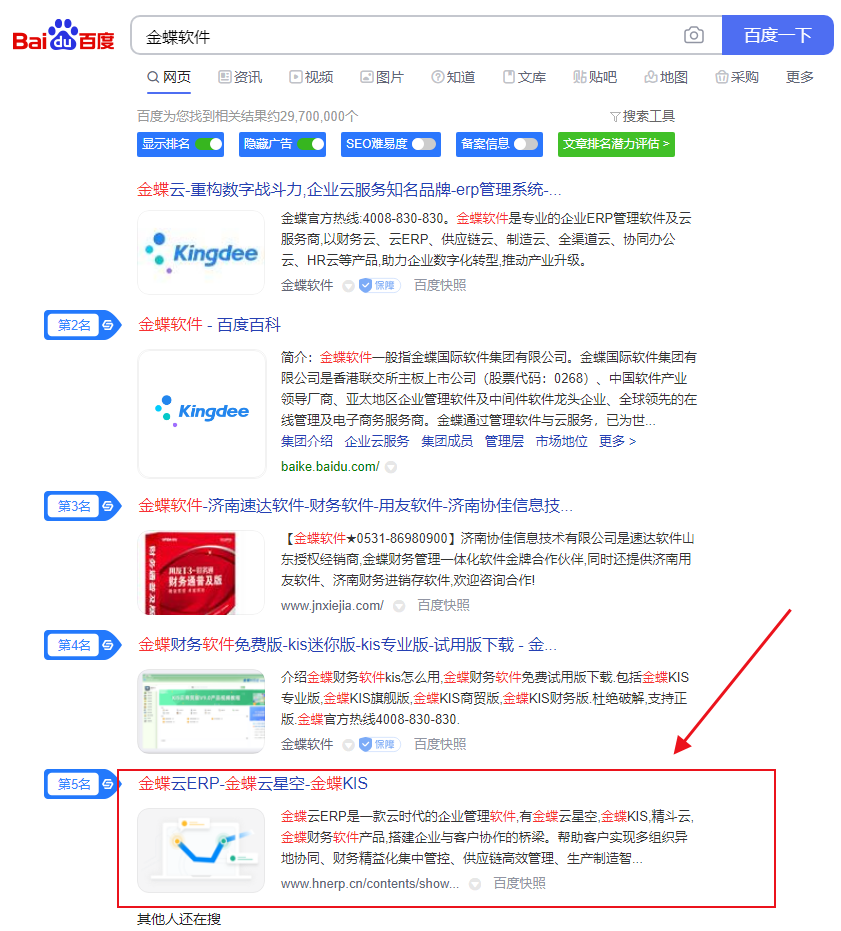This screenshot has width=841, height=931.
Task: Click Kingdee thumbnail in 百度百科 result
Action: [x=201, y=413]
